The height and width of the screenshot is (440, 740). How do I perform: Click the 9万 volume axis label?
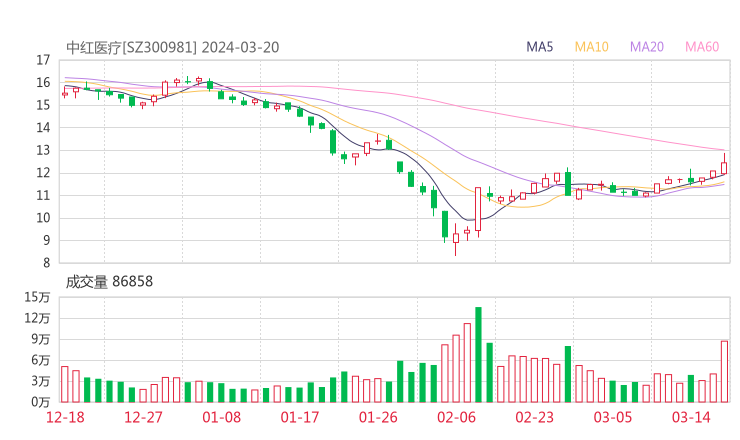[40, 339]
